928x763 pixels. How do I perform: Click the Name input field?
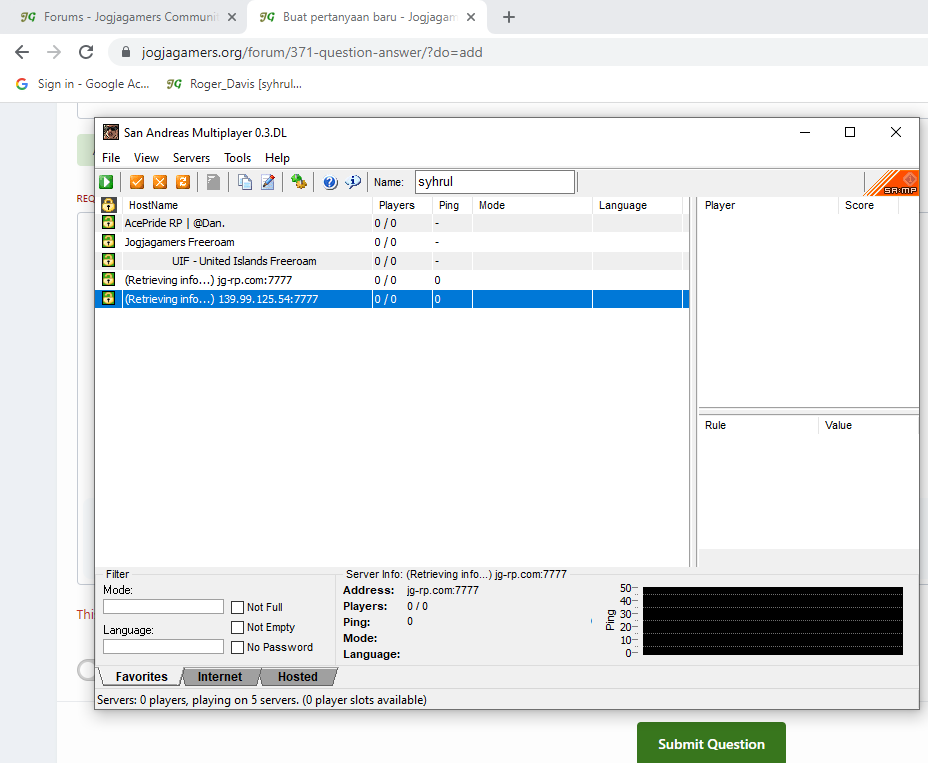(x=495, y=182)
